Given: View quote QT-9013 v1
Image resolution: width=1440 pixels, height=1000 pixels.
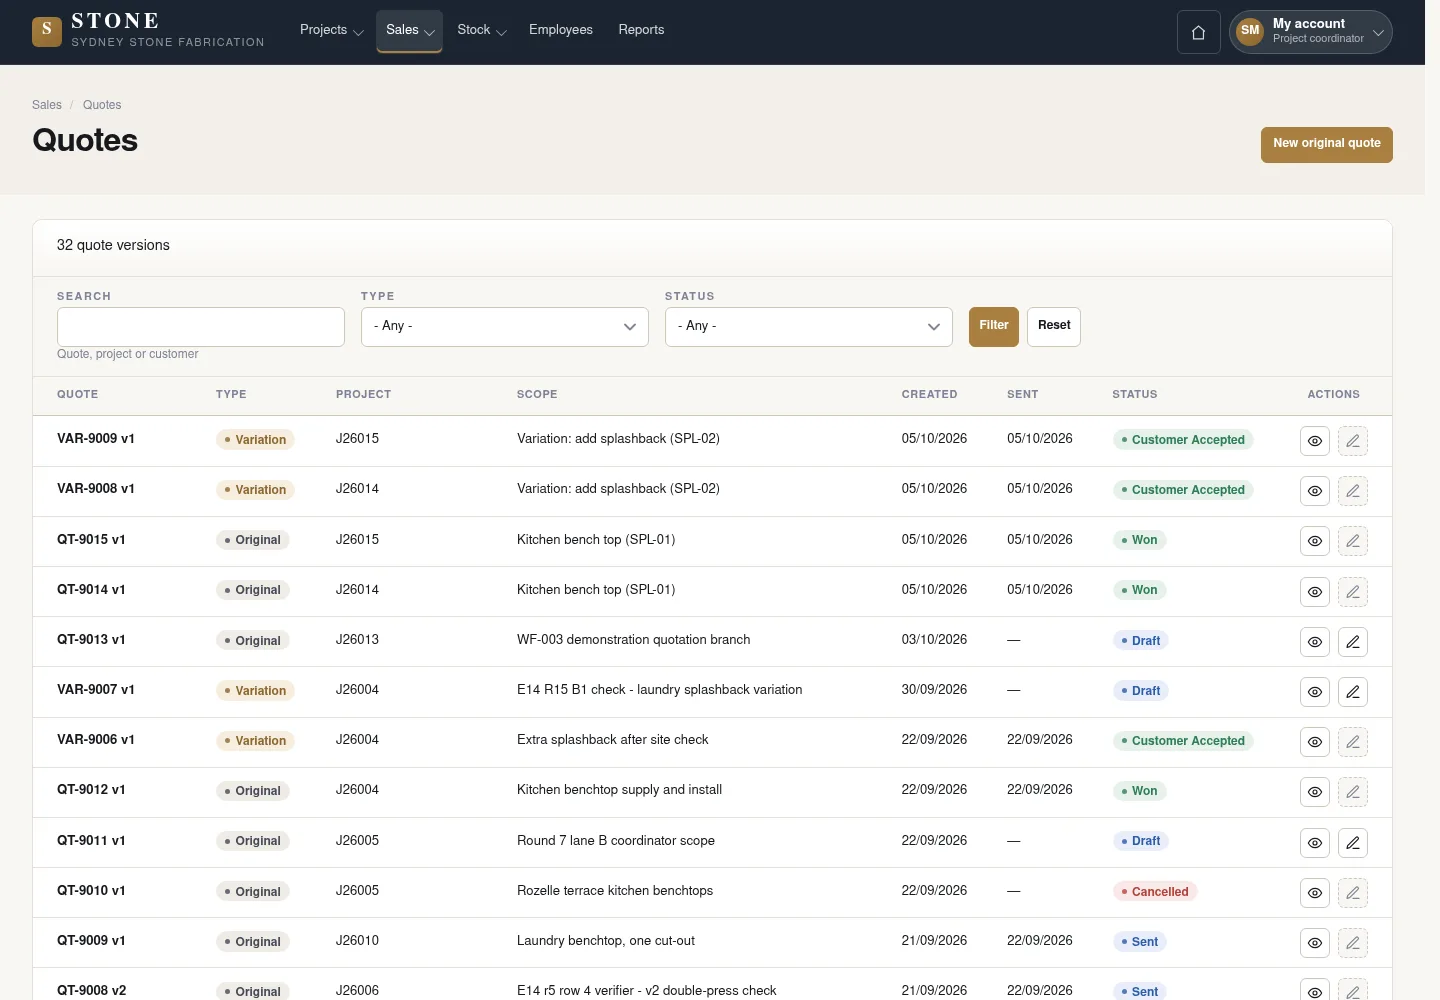Looking at the screenshot, I should 1315,642.
